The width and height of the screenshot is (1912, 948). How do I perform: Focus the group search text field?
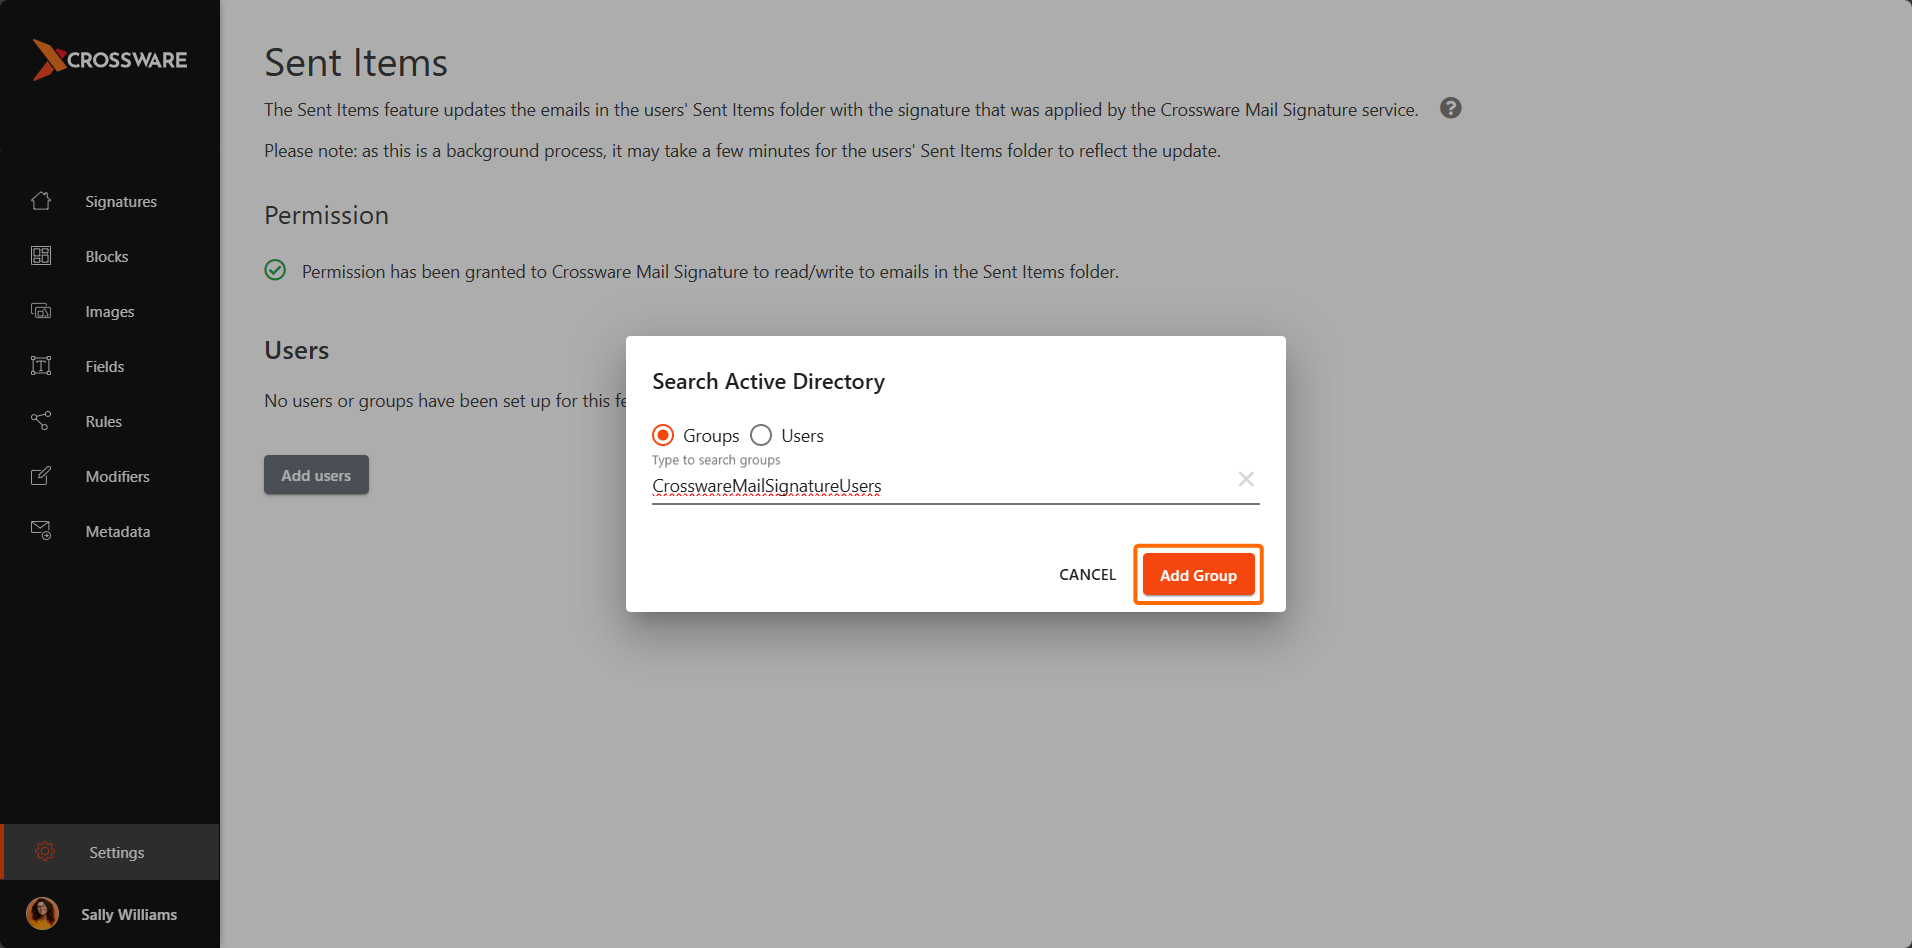click(x=940, y=486)
